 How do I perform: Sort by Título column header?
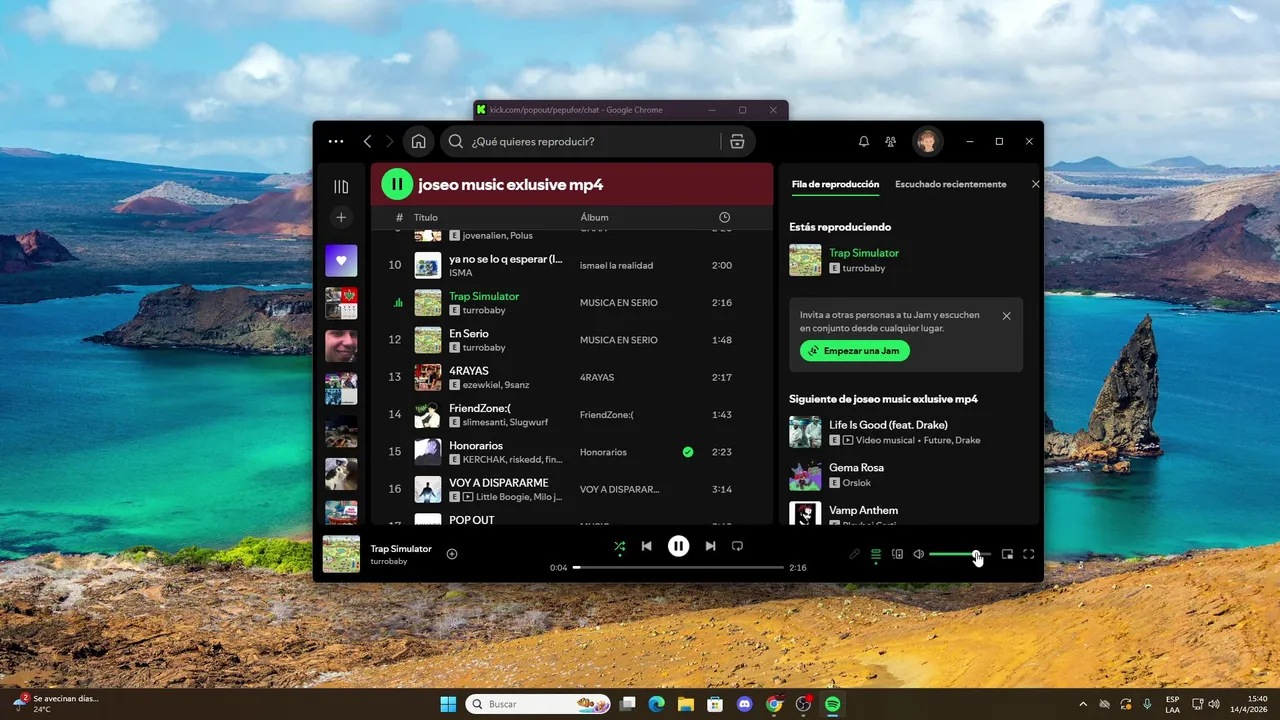[426, 217]
